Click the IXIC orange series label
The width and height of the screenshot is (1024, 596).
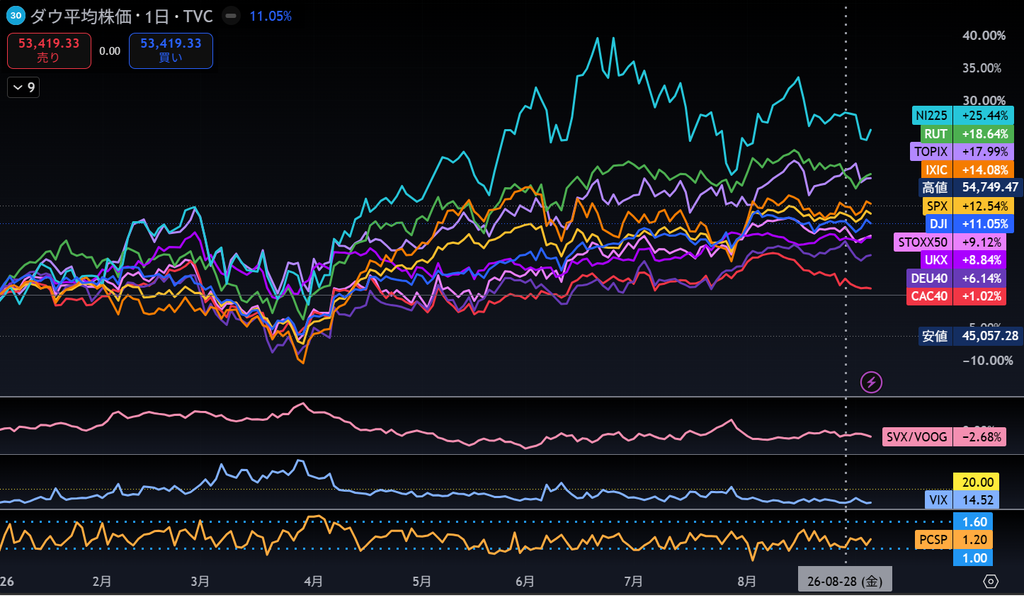(x=936, y=170)
